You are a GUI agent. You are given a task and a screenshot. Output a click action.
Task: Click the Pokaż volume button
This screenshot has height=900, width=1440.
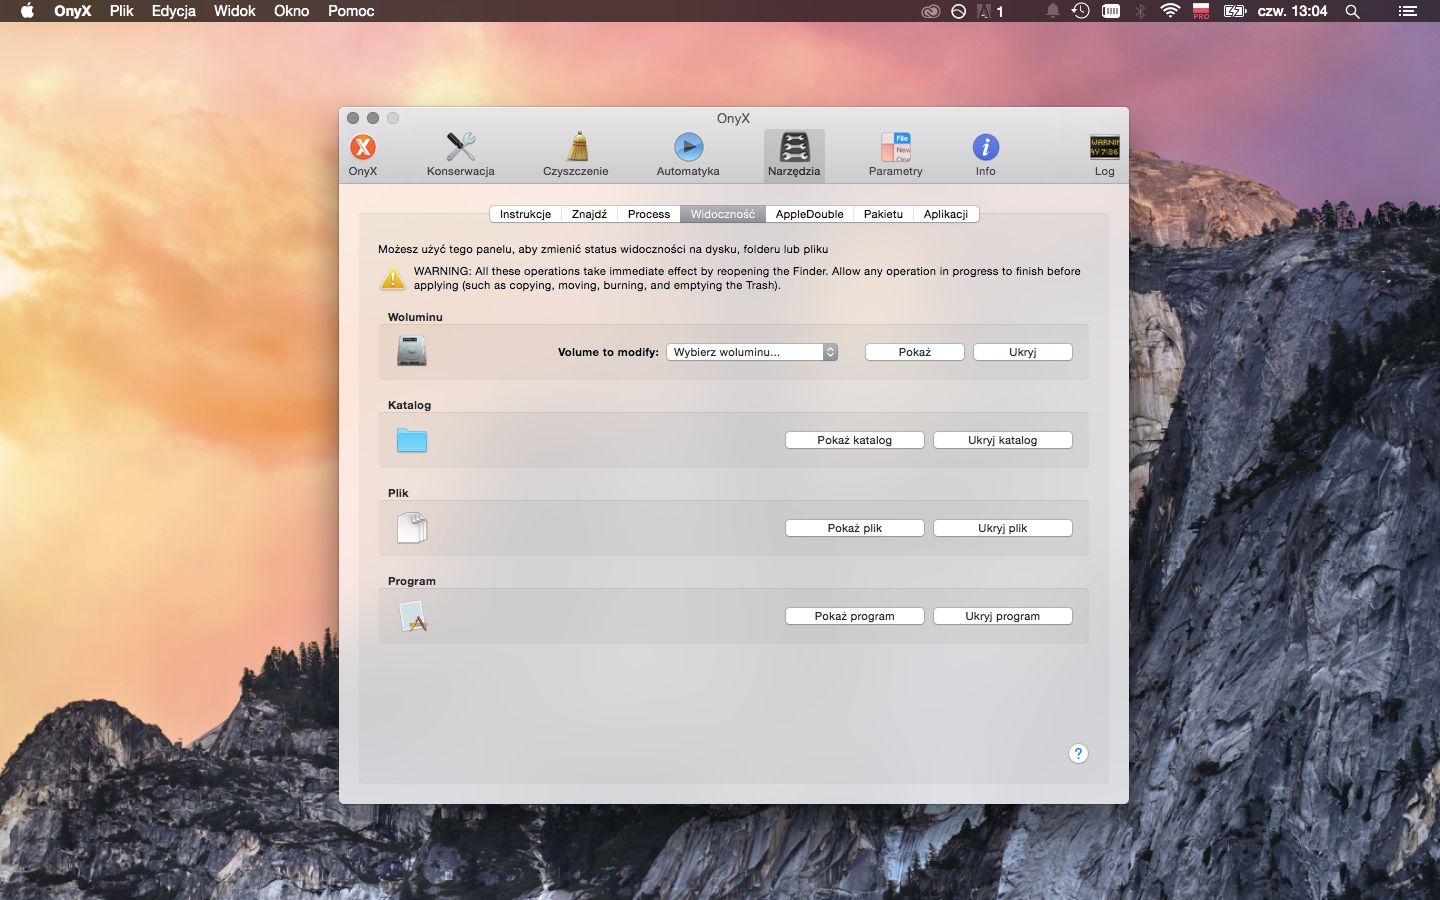click(915, 352)
